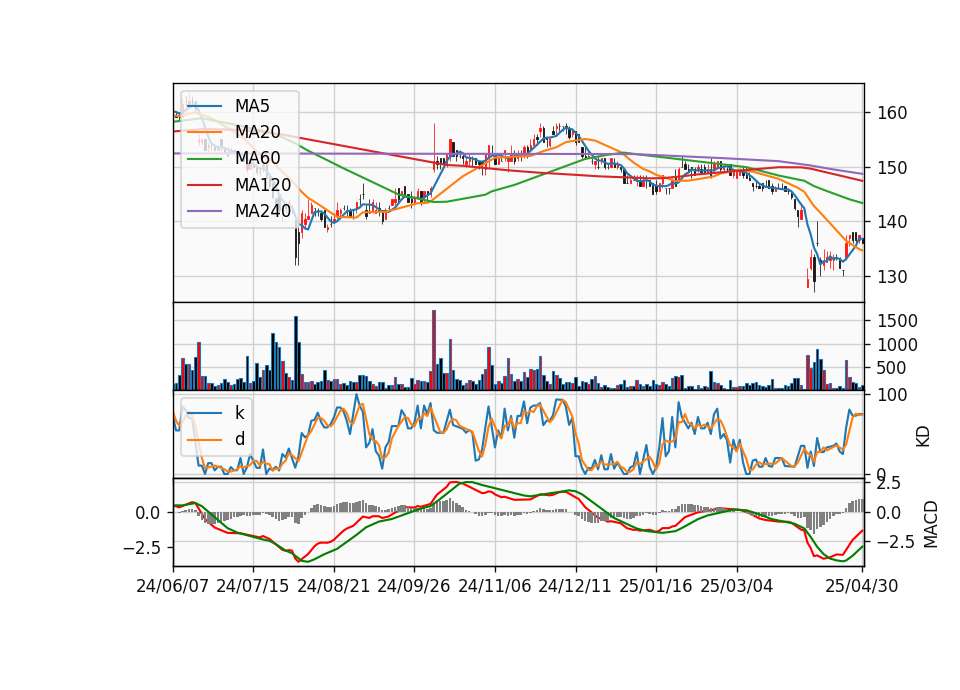Image resolution: width=960 pixels, height=690 pixels.
Task: Click the 24/12/11 date label
Action: pos(575,586)
